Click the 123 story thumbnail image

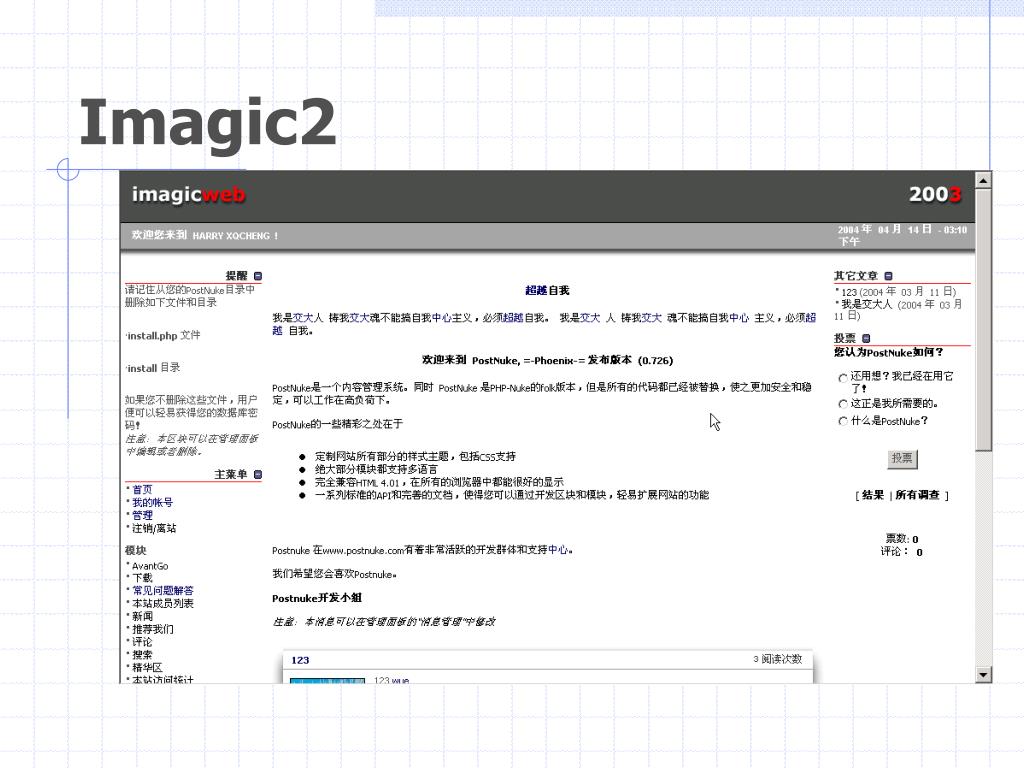327,680
